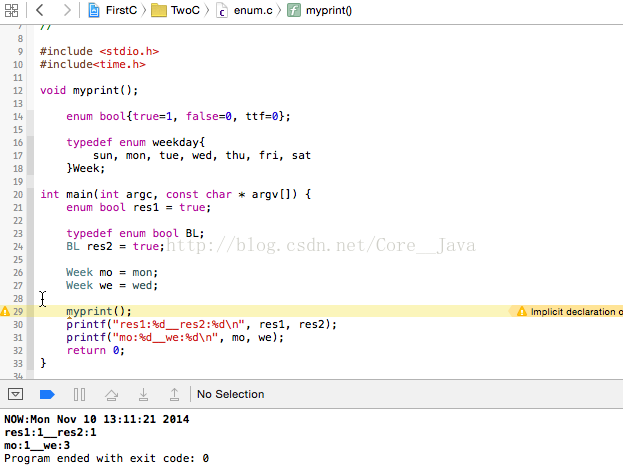The height and width of the screenshot is (469, 623).
Task: Click myprint(); call on line 29
Action: 99,311
